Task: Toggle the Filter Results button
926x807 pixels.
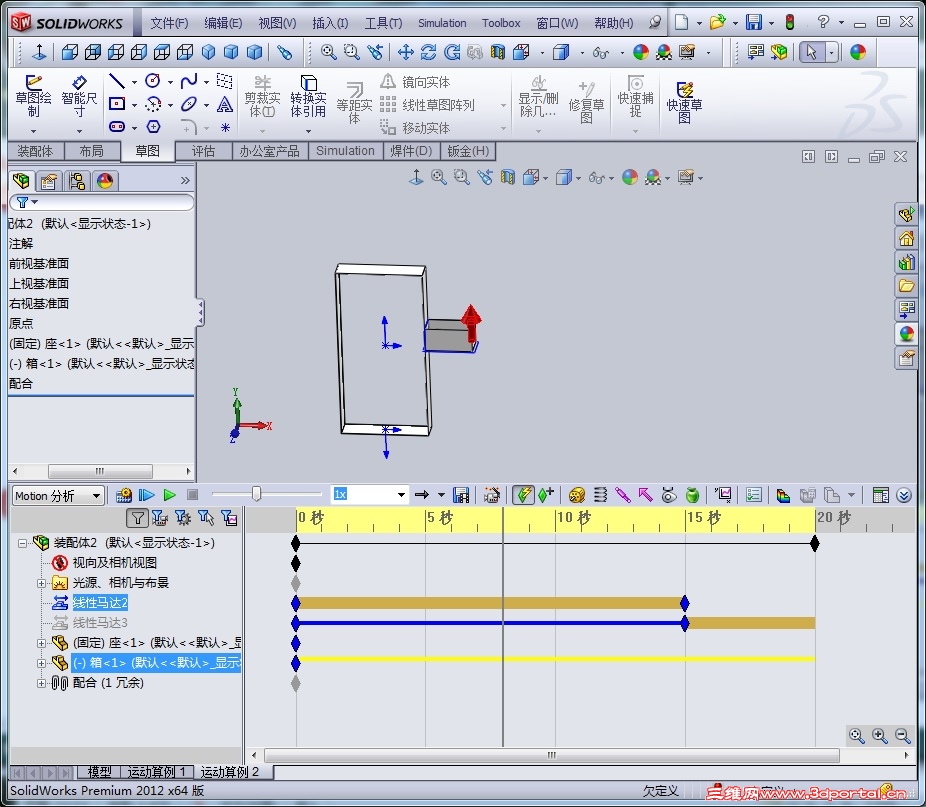Action: (x=229, y=518)
